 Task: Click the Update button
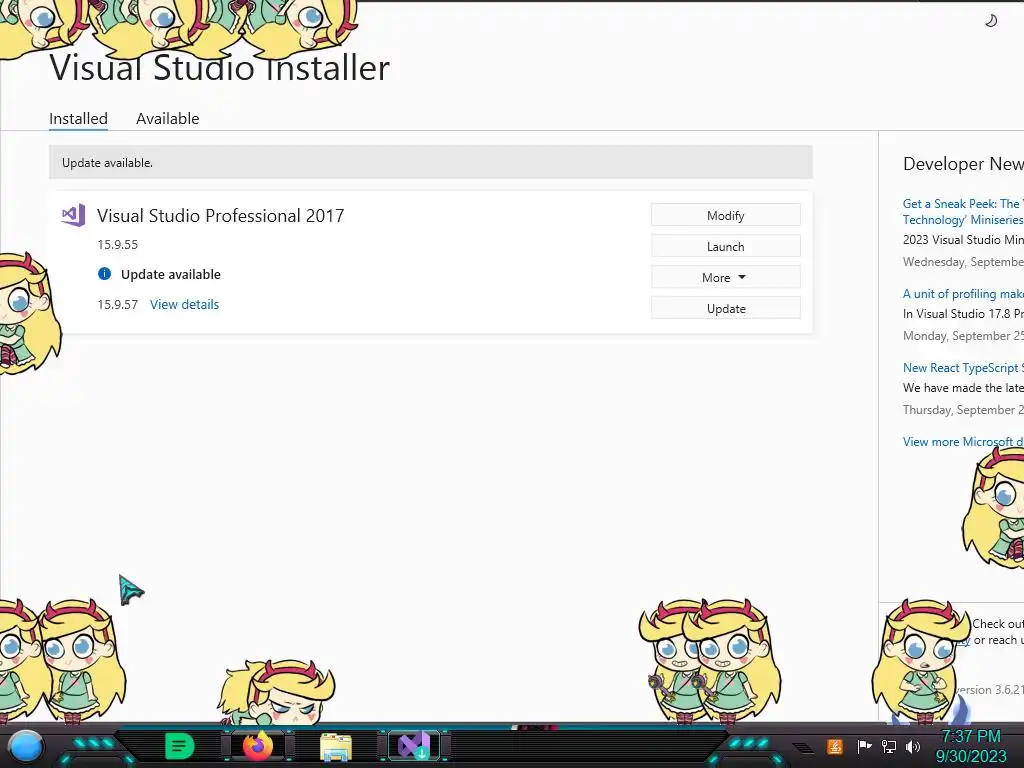coord(726,309)
